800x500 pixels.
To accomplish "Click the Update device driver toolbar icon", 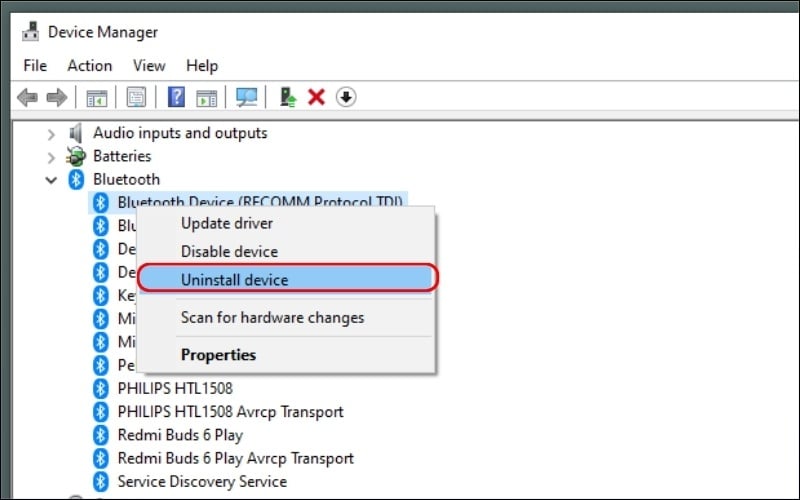I will coord(288,97).
